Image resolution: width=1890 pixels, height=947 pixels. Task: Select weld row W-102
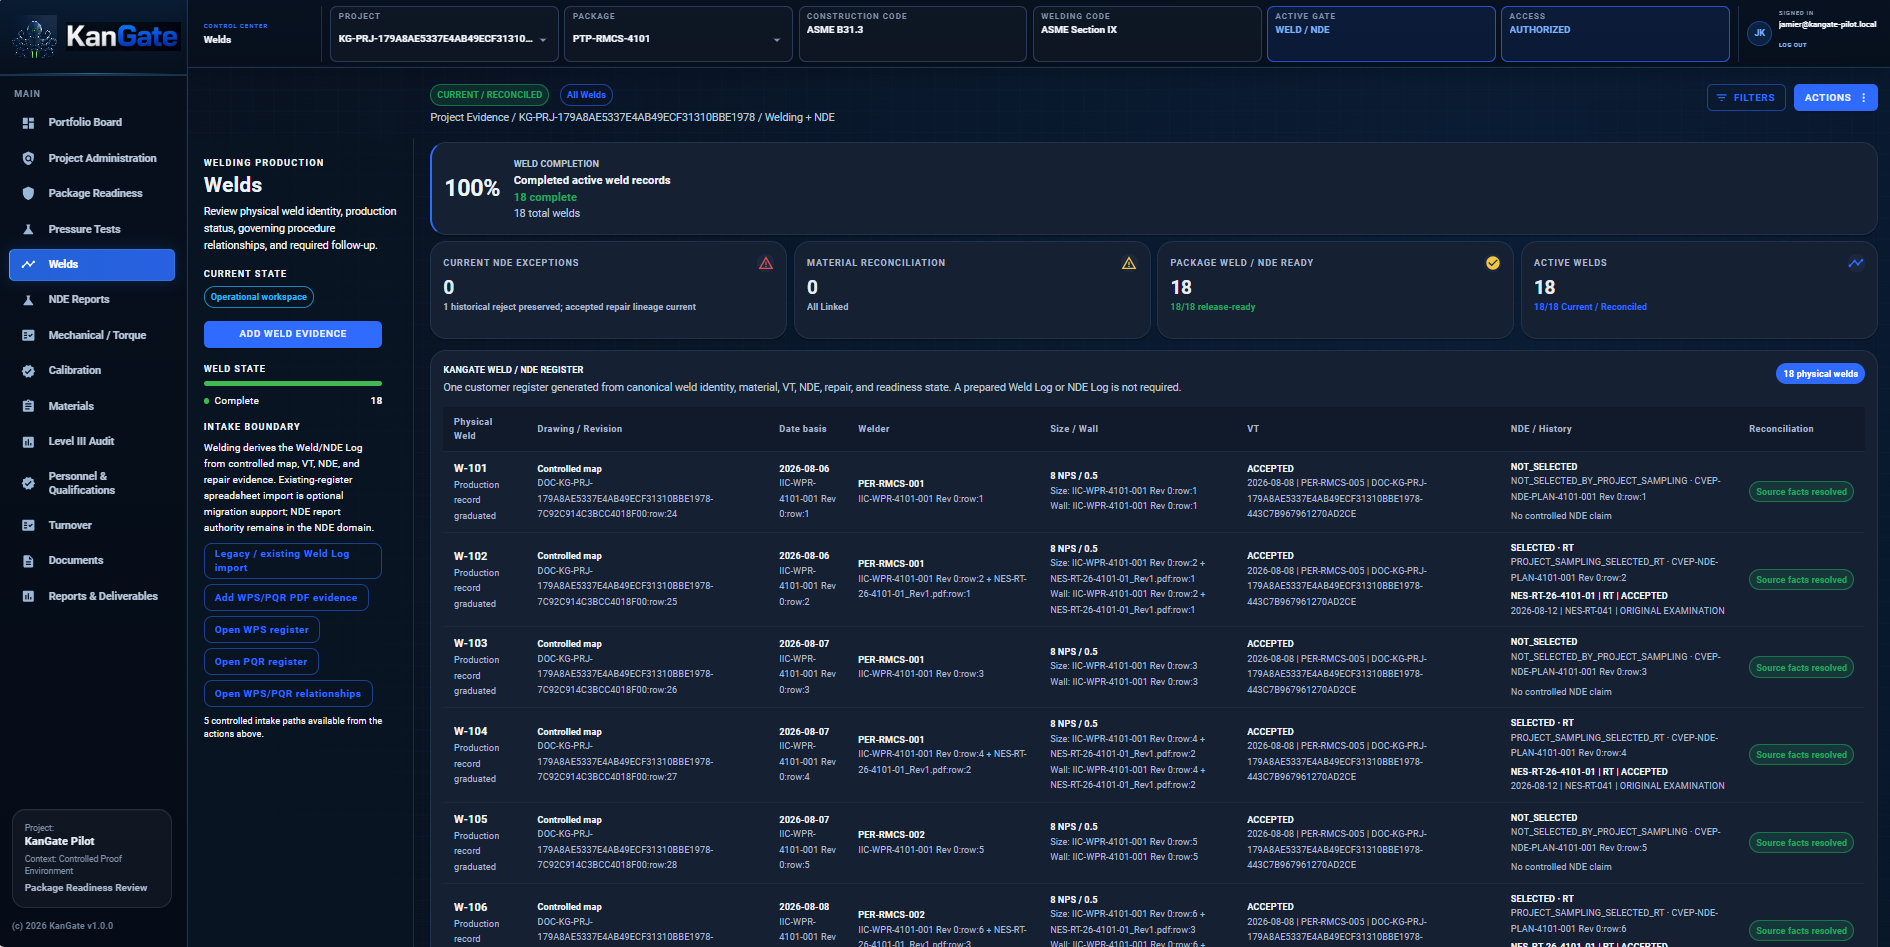point(1153,582)
